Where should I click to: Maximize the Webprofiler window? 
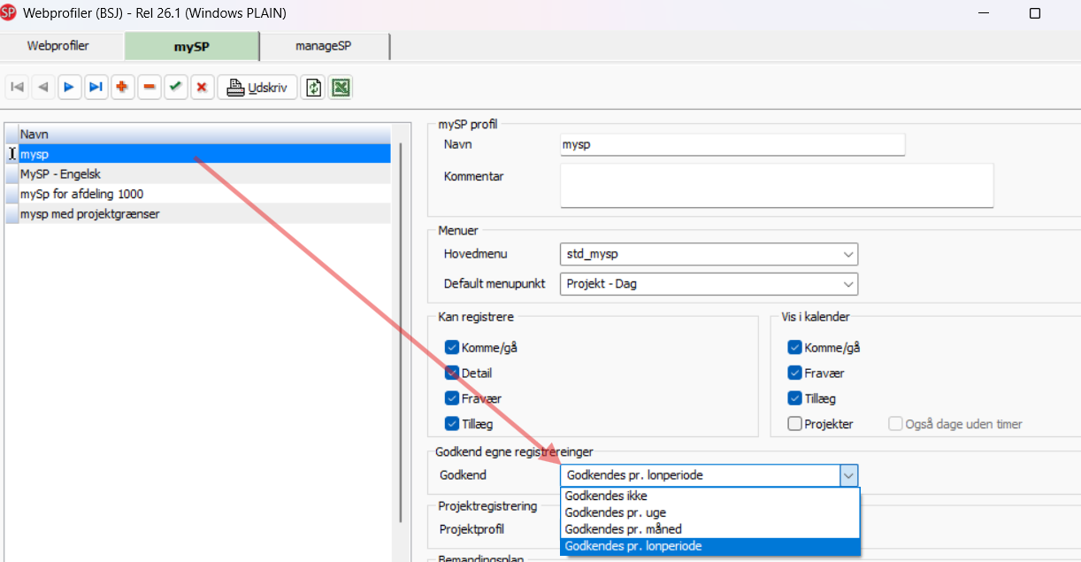pyautogui.click(x=1035, y=13)
